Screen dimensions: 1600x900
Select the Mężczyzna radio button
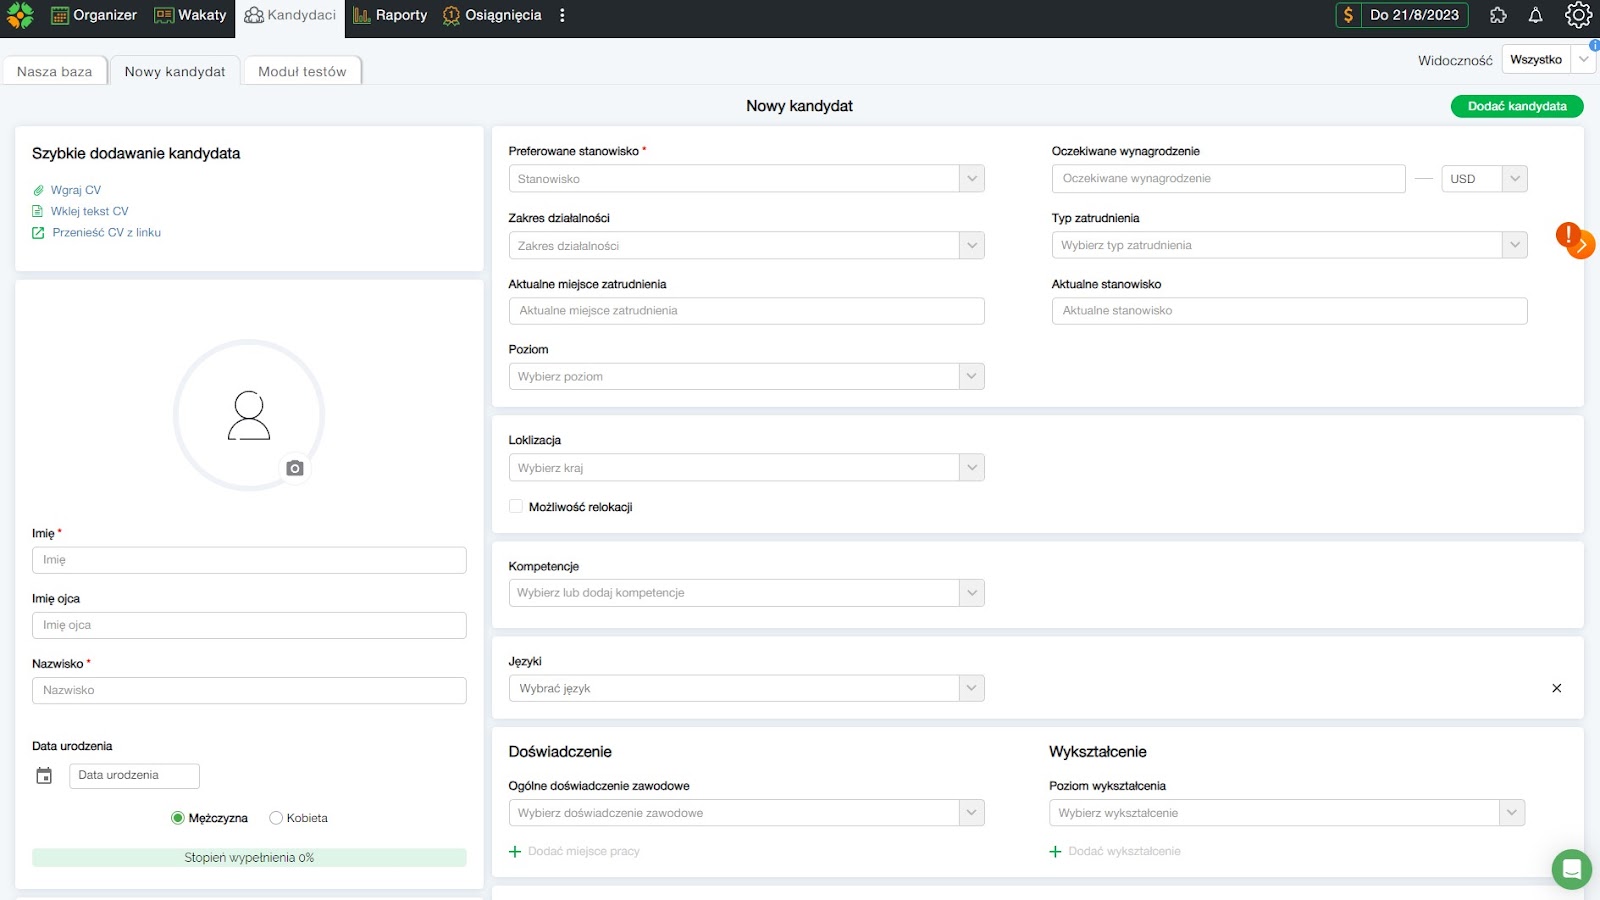tap(178, 818)
